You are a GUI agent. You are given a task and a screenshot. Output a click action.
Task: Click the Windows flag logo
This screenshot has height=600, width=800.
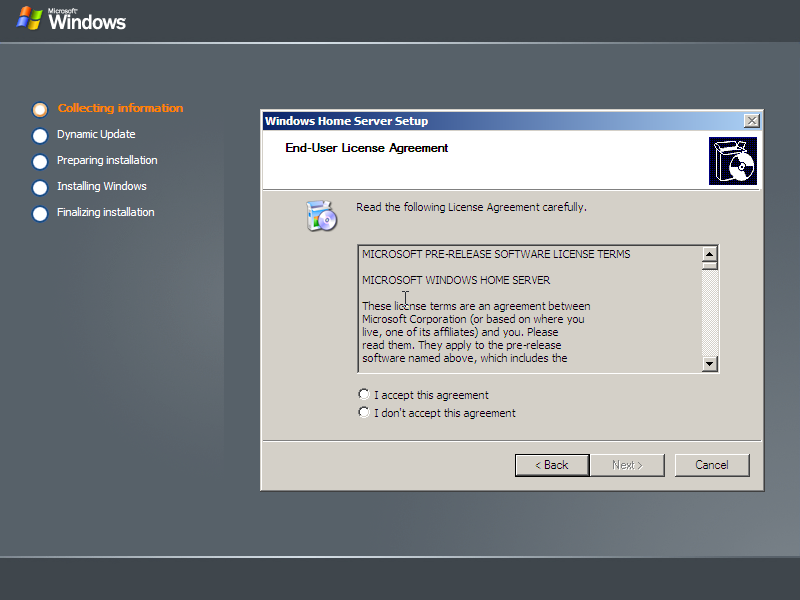click(x=29, y=18)
